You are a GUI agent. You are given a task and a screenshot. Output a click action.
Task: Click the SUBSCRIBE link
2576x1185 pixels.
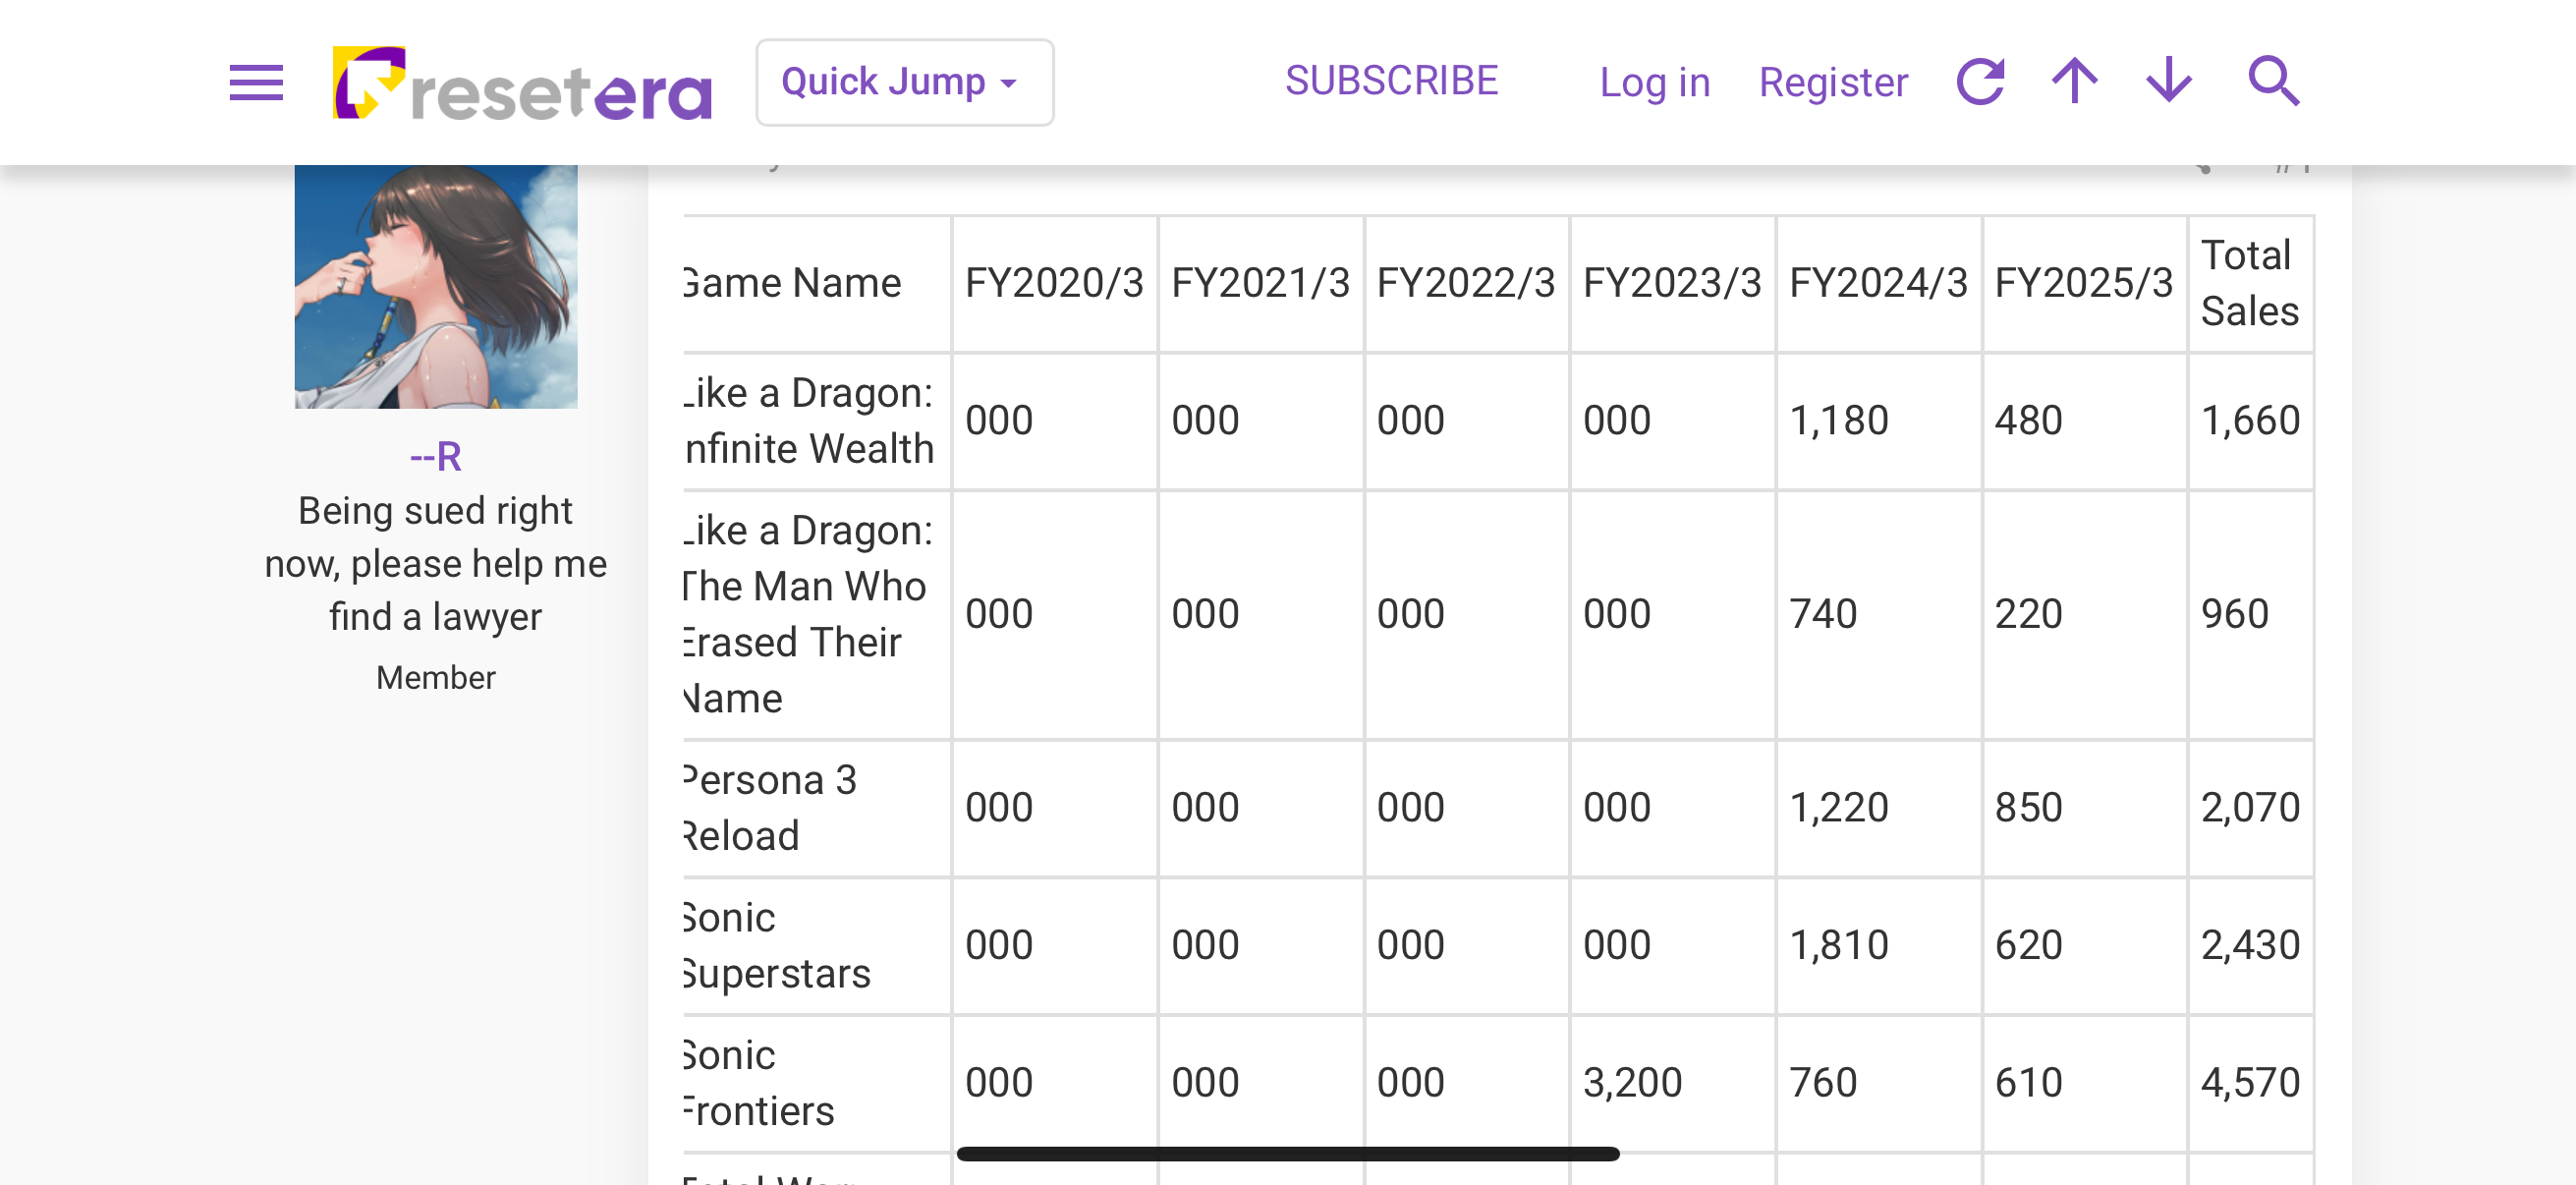tap(1391, 81)
